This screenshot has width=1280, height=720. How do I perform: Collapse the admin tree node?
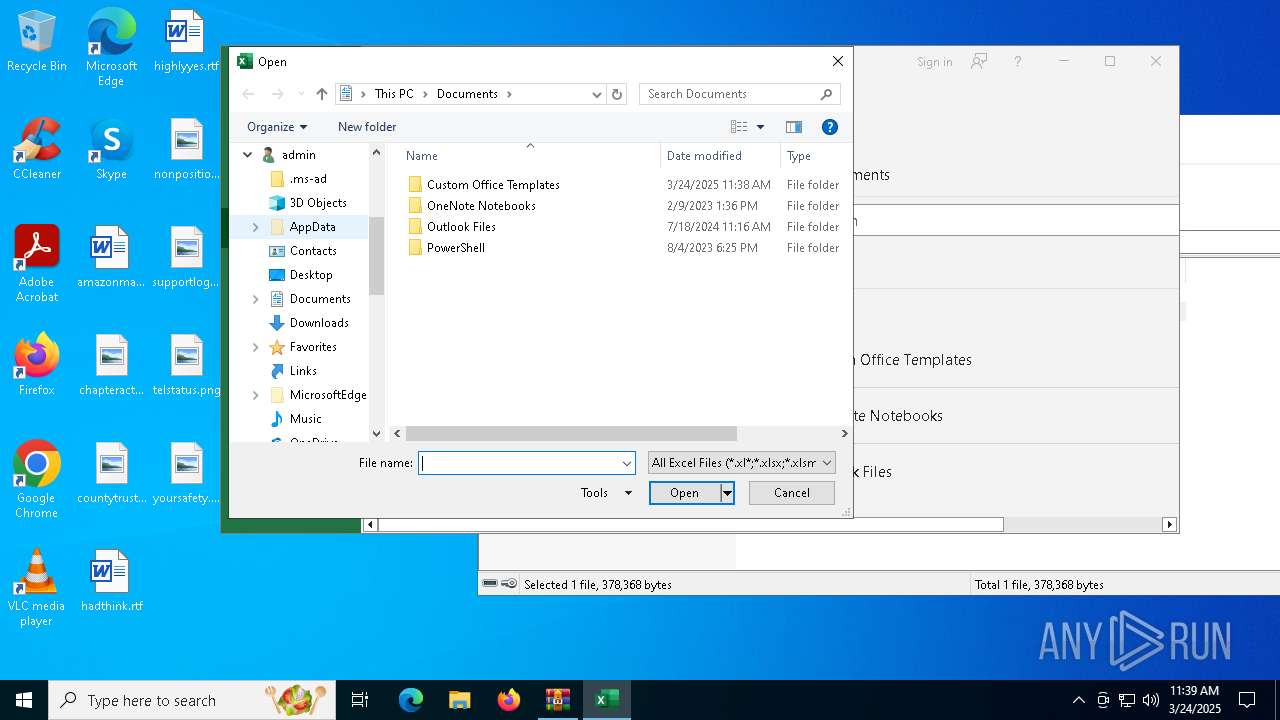coord(248,155)
